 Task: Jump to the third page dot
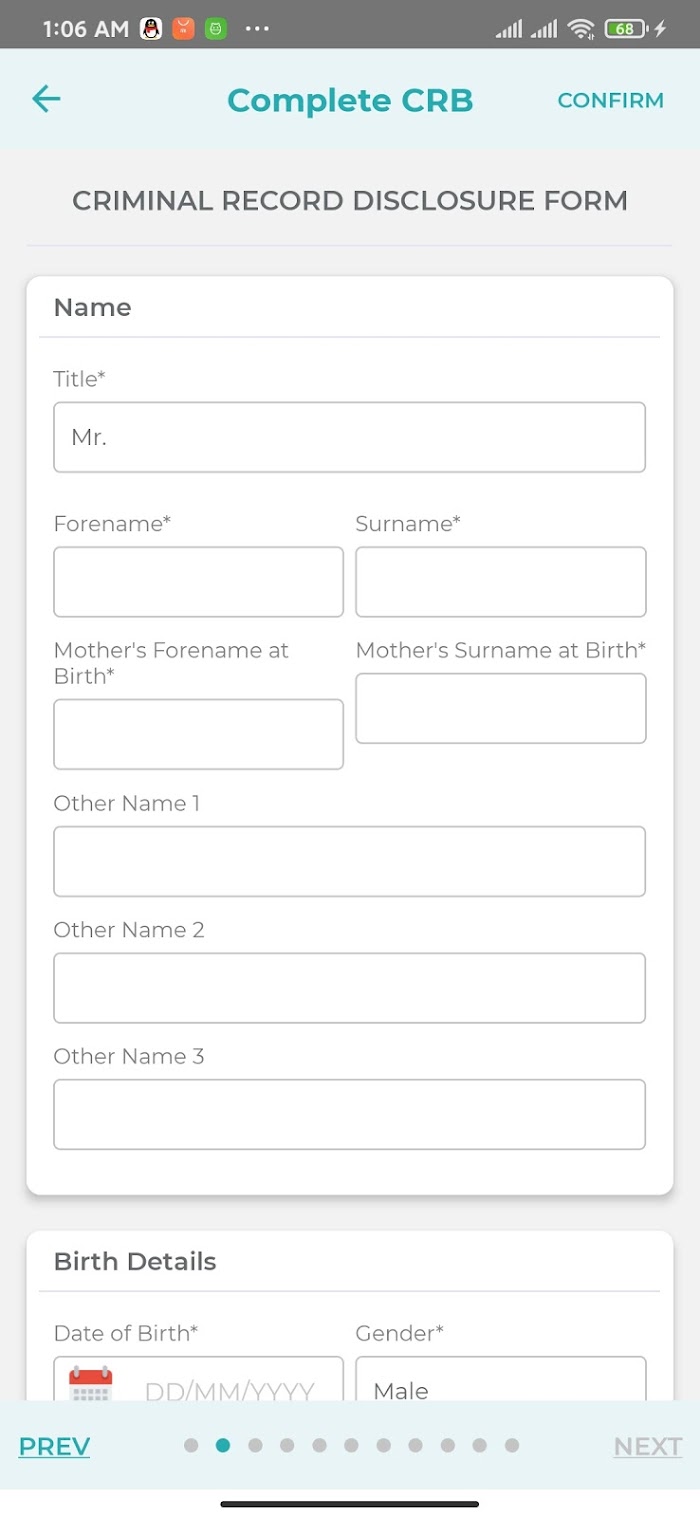255,1445
